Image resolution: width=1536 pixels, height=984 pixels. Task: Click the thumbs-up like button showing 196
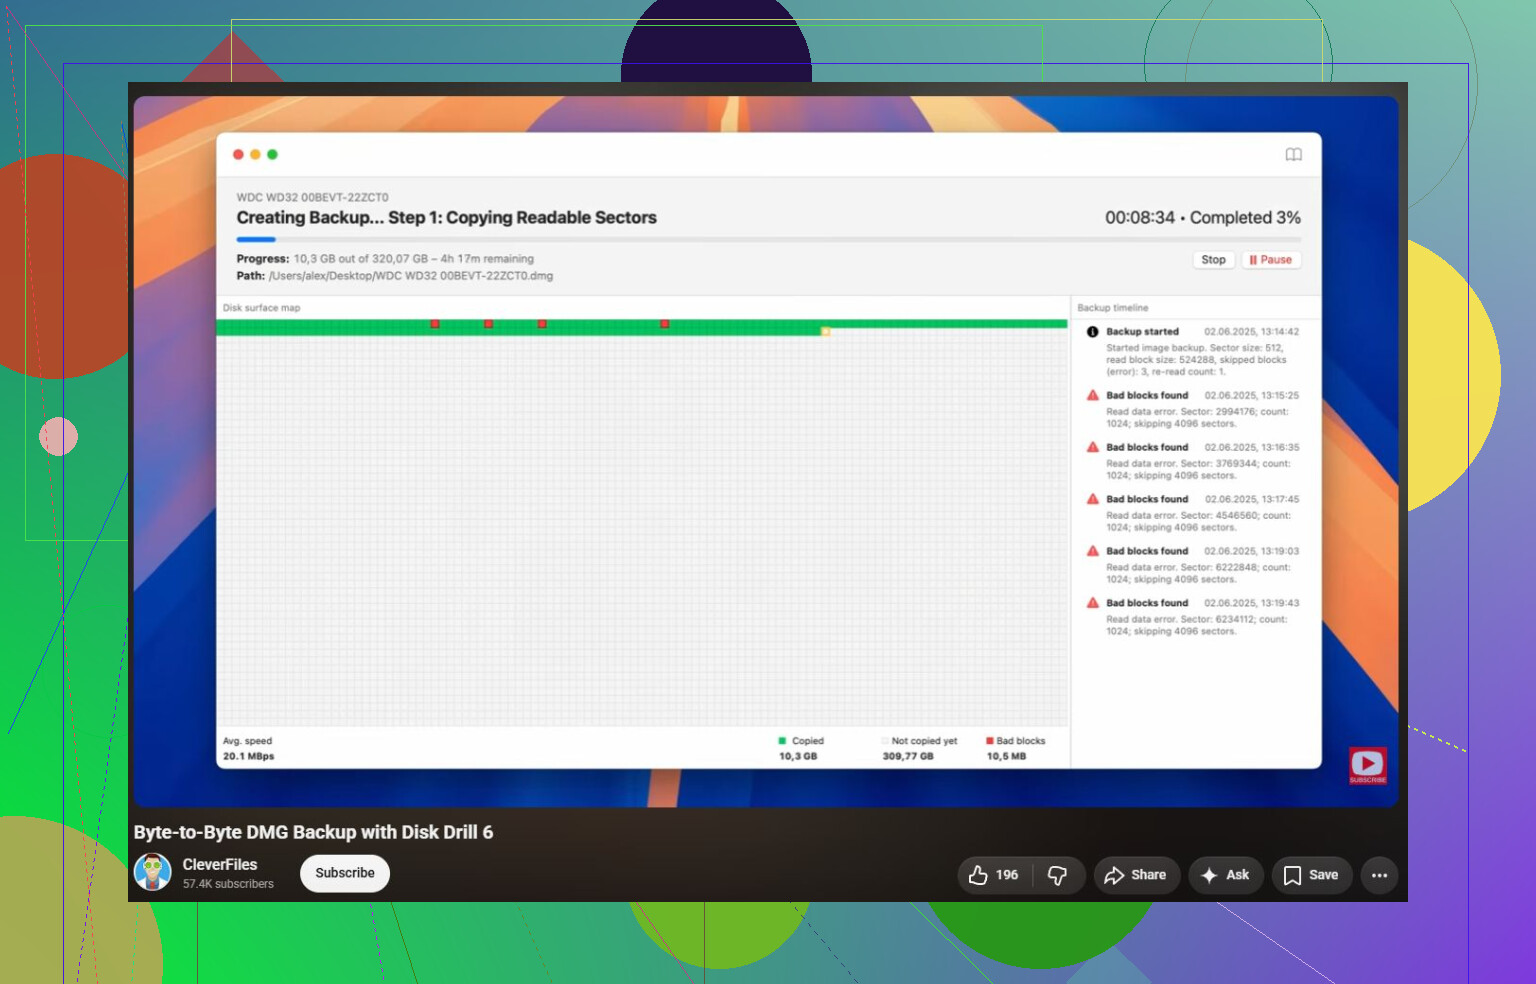point(994,875)
